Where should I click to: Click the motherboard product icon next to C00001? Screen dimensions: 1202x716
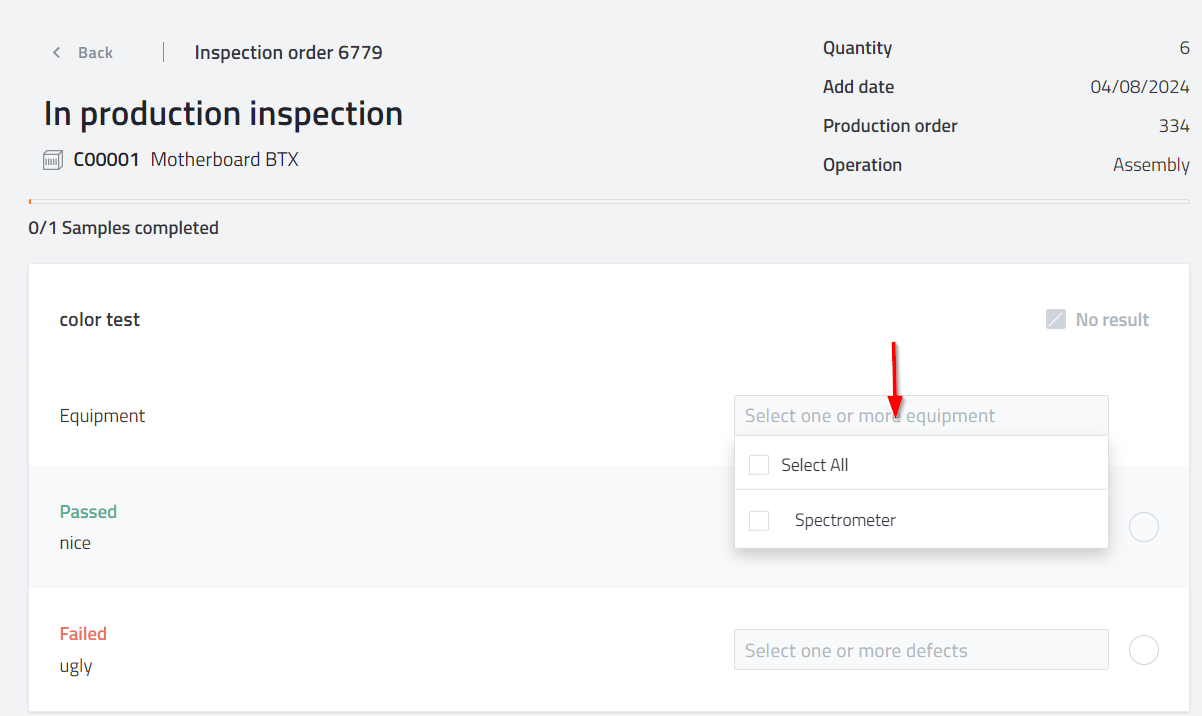(x=53, y=160)
